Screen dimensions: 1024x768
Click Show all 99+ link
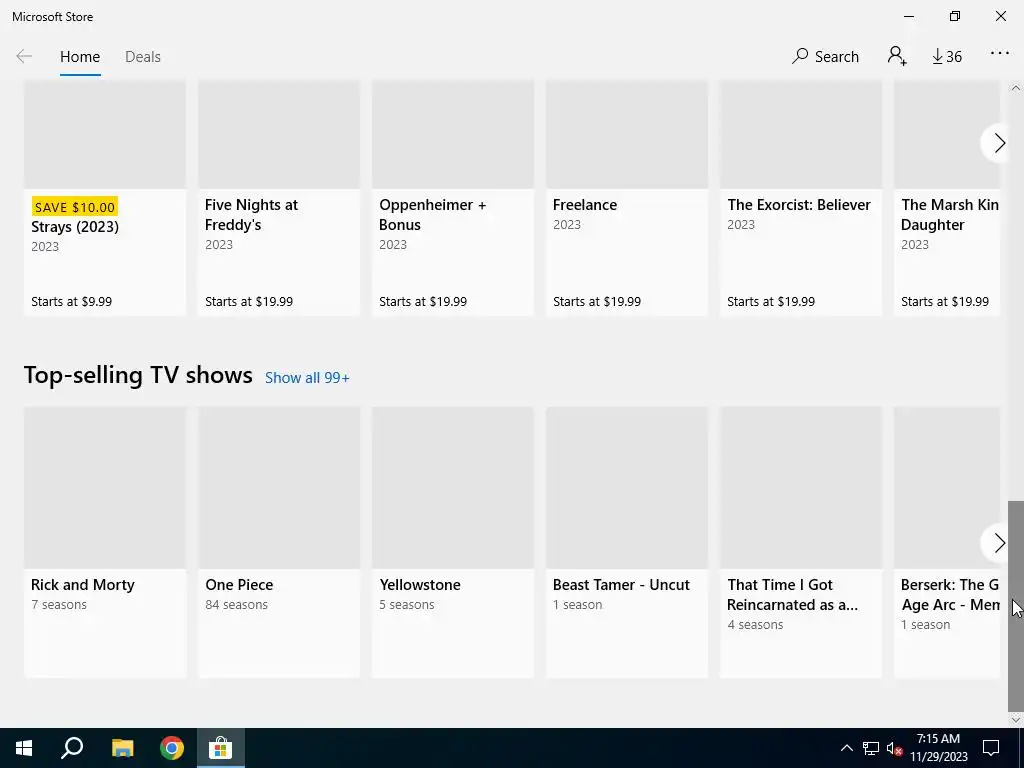pos(307,377)
